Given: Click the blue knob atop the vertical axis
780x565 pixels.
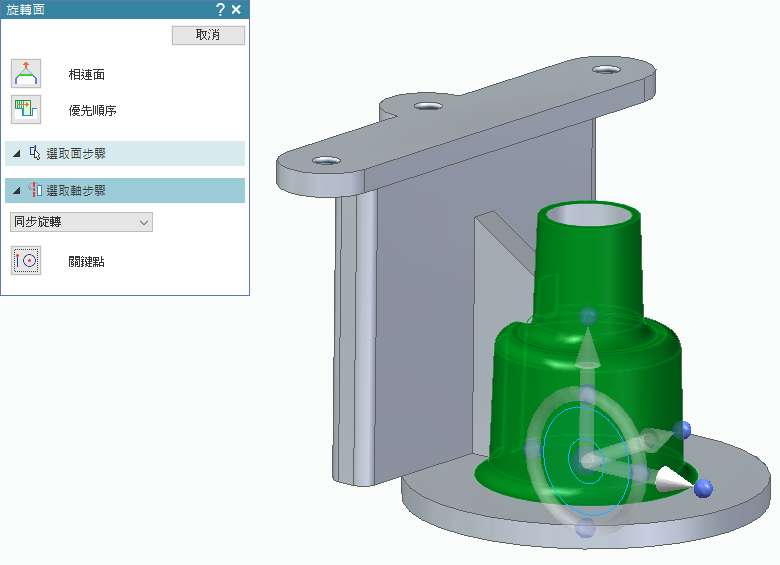Looking at the screenshot, I should [x=589, y=317].
